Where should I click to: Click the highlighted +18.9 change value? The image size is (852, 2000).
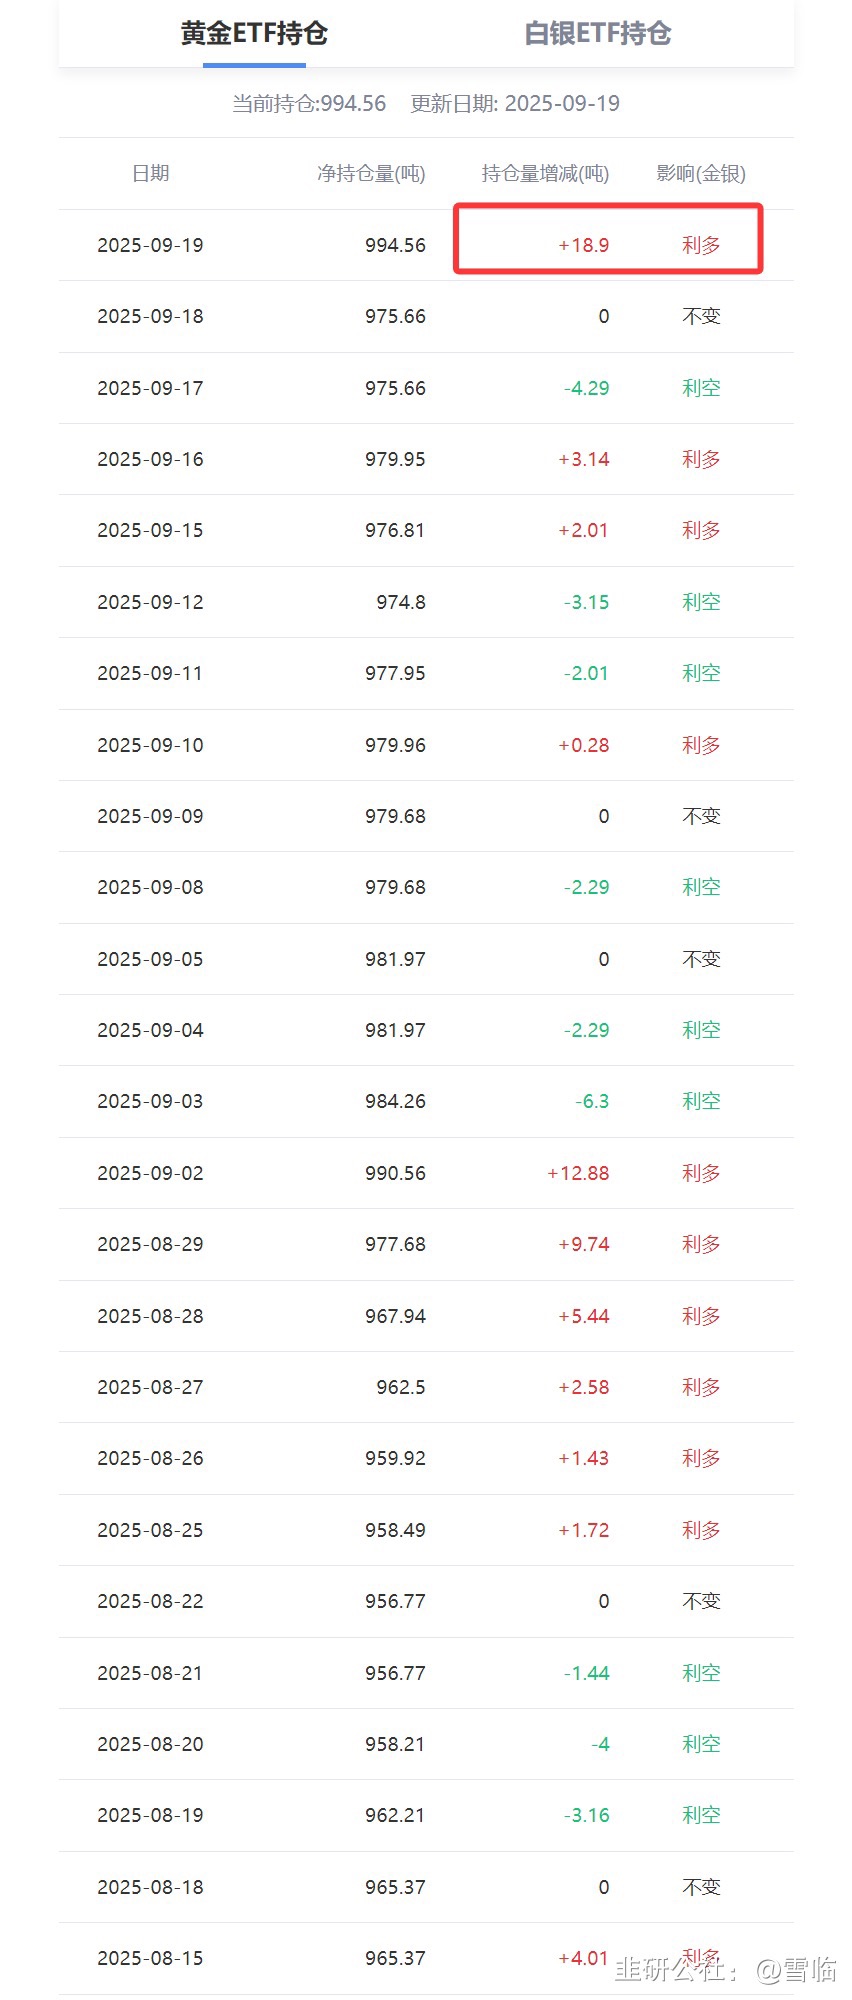[x=584, y=246]
